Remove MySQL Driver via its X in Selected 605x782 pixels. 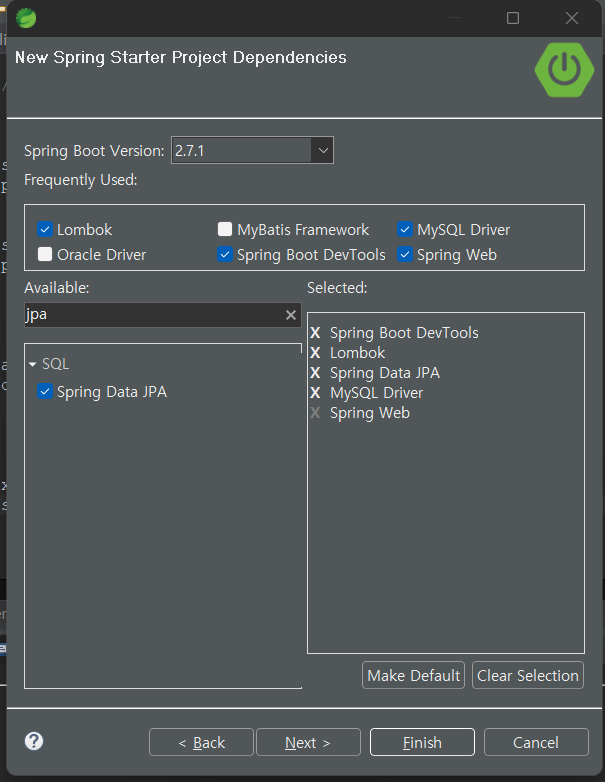tap(315, 392)
